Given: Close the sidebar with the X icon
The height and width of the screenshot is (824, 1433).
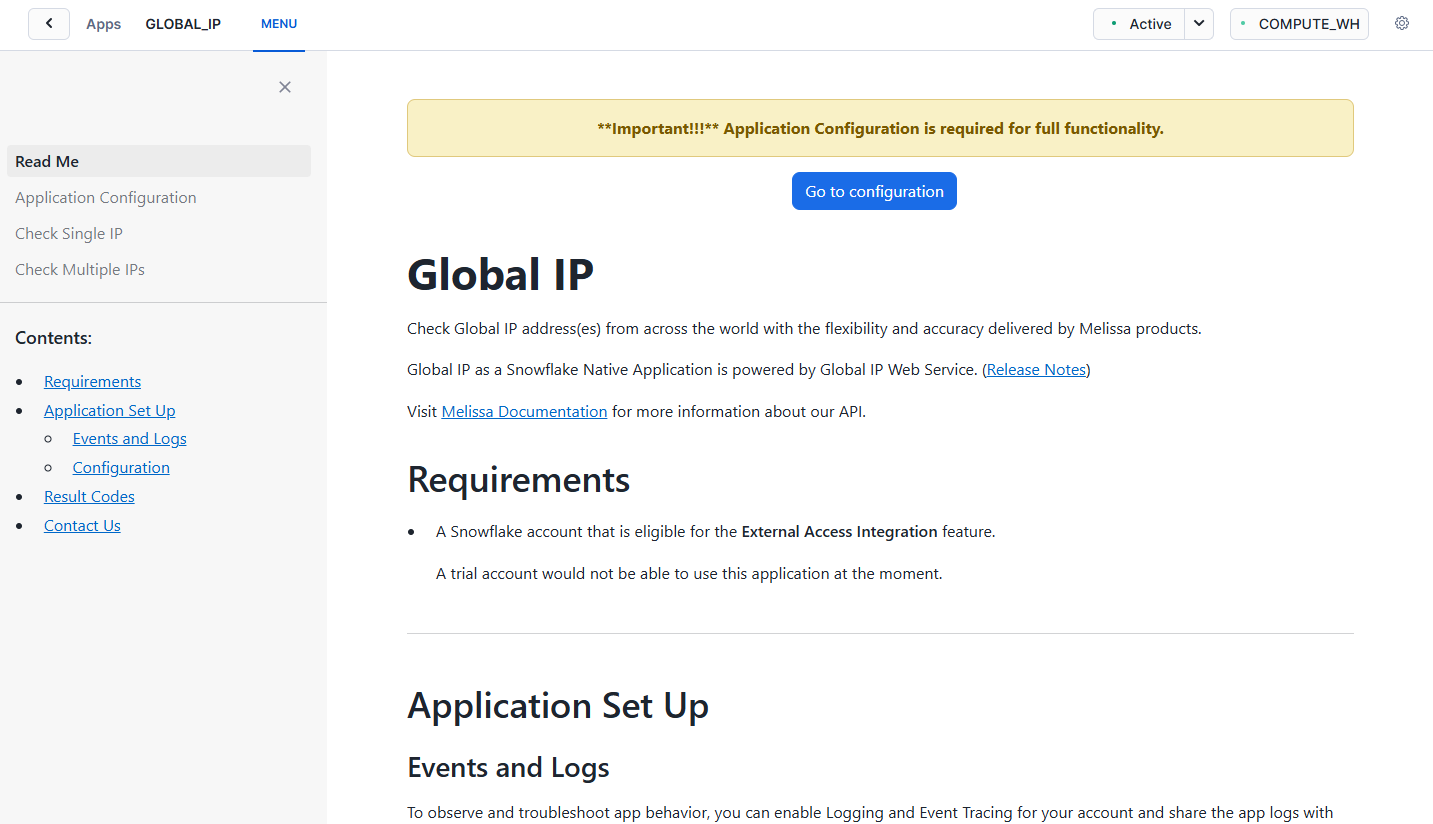Looking at the screenshot, I should click(285, 87).
